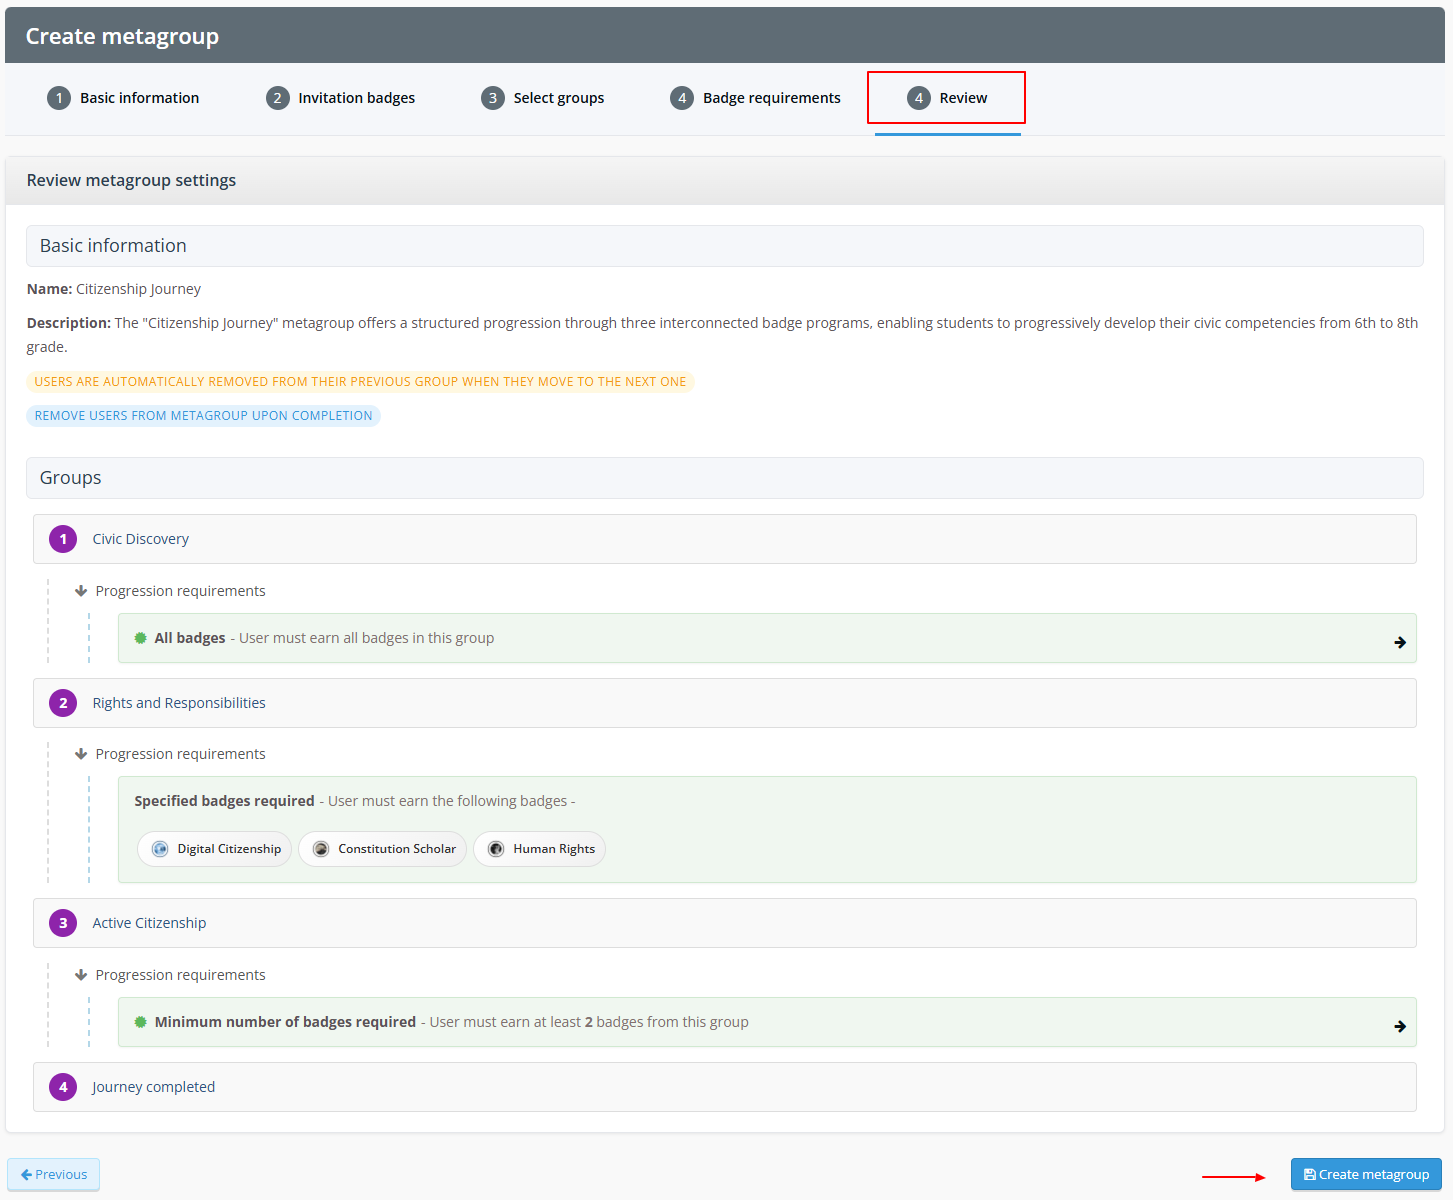Click the save icon on Create metagroup

tap(1310, 1174)
